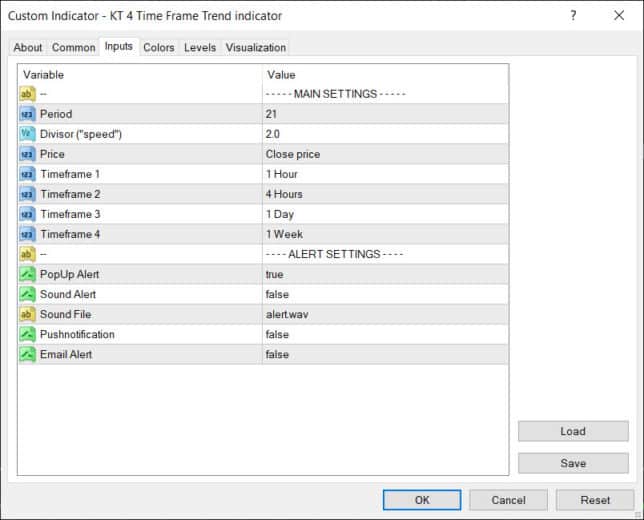The height and width of the screenshot is (520, 644).
Task: Confirm settings with the OK button
Action: tap(422, 500)
